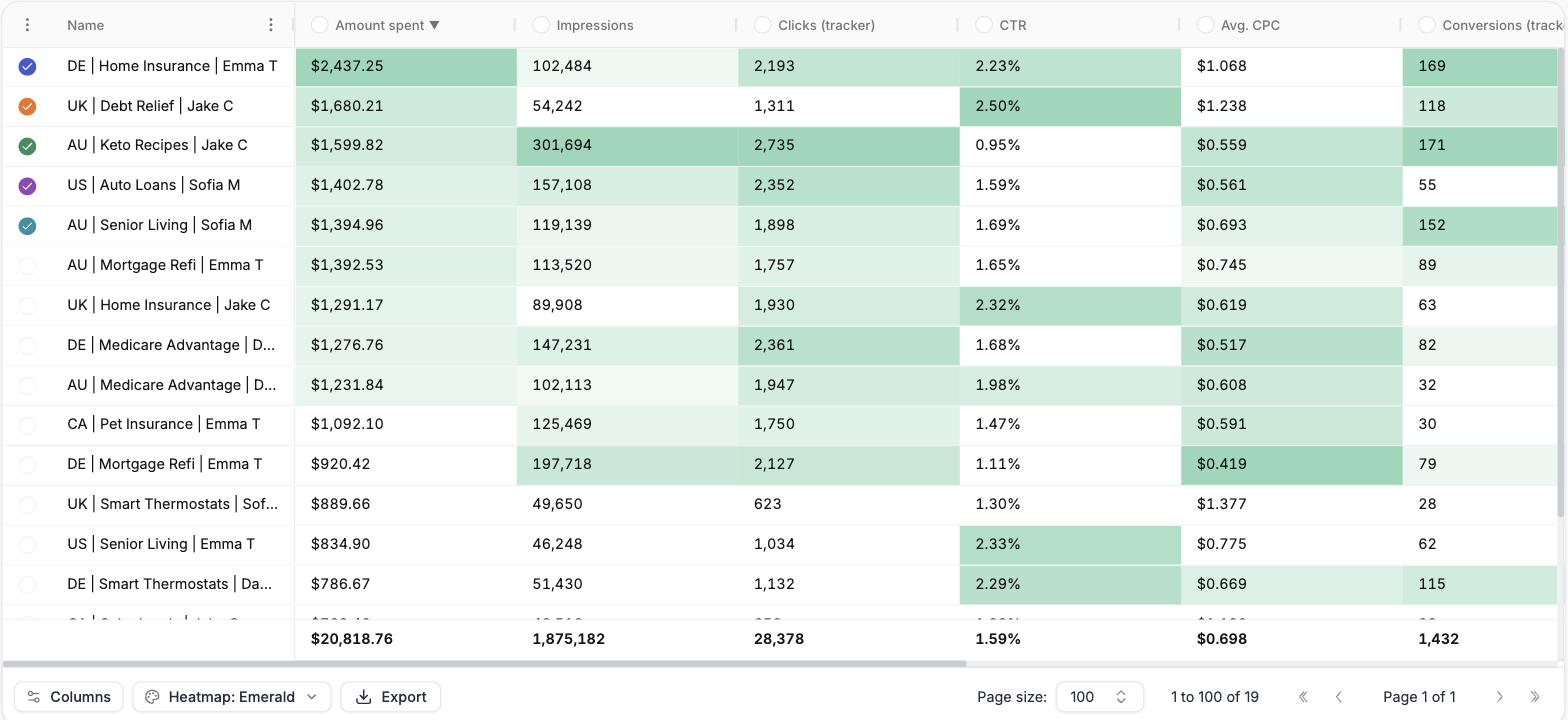Viewport: 1568px width, 720px height.
Task: Open the Columns chooser
Action: tap(68, 697)
